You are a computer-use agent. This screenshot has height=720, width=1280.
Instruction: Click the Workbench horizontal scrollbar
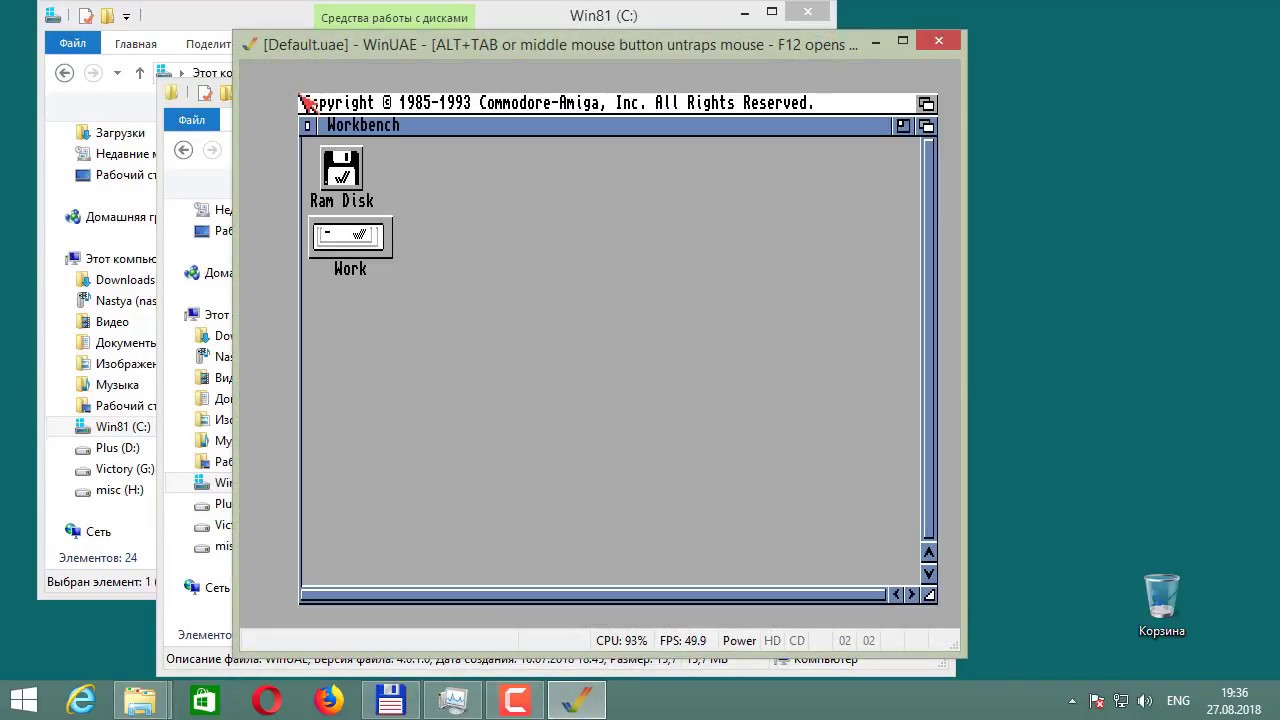[593, 595]
